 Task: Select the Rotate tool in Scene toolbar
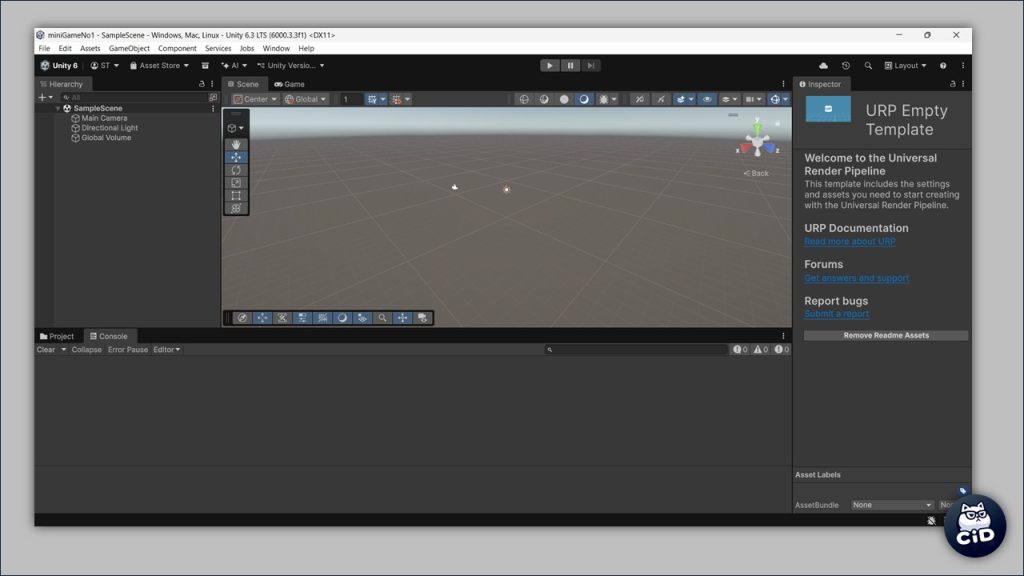click(x=236, y=170)
